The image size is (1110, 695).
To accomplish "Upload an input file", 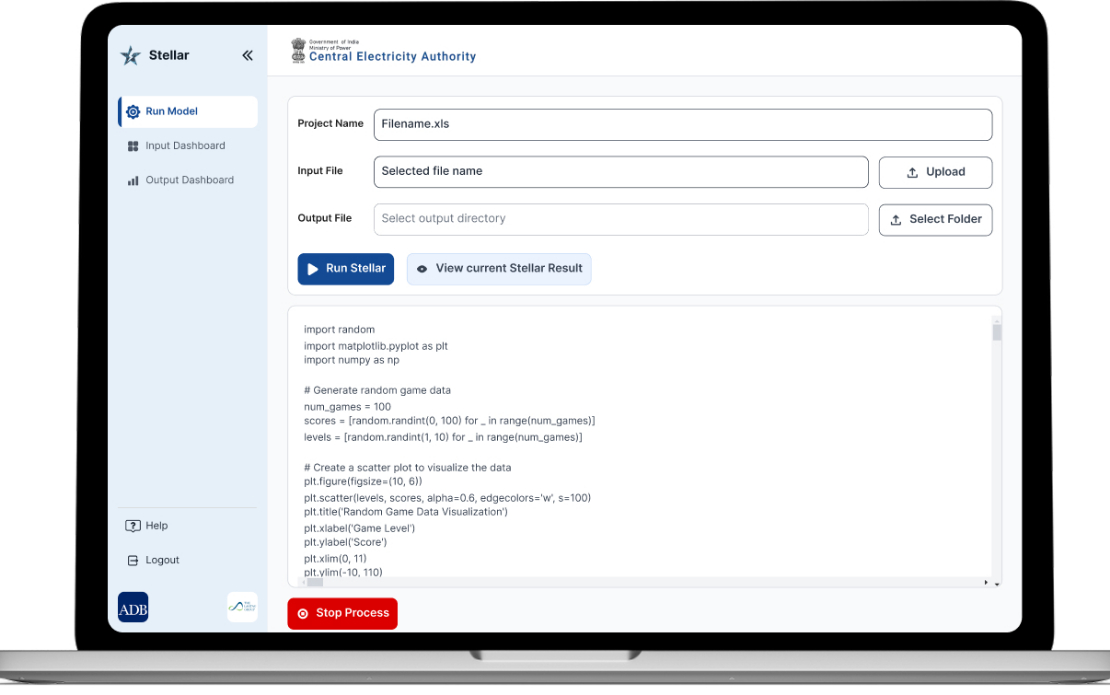I will [935, 173].
